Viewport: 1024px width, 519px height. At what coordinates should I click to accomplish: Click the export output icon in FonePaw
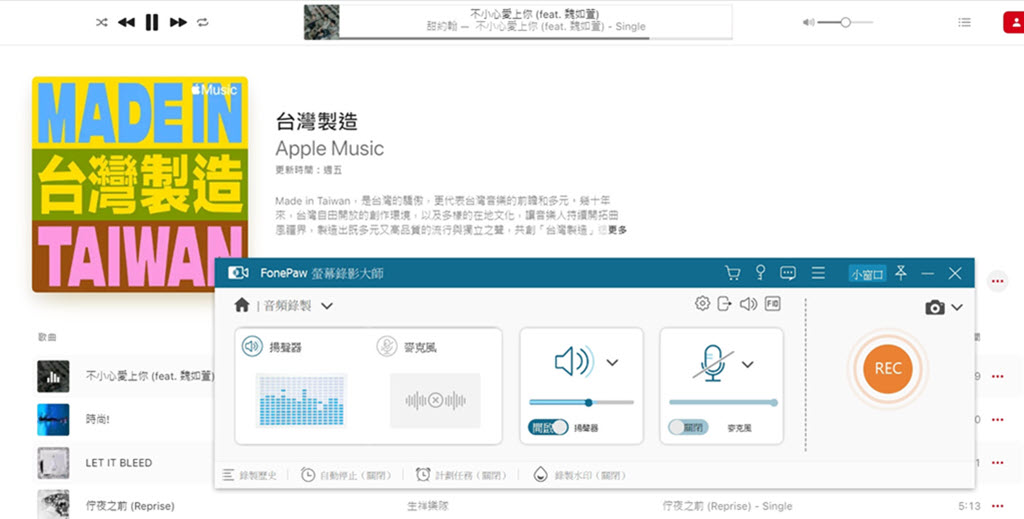[724, 303]
